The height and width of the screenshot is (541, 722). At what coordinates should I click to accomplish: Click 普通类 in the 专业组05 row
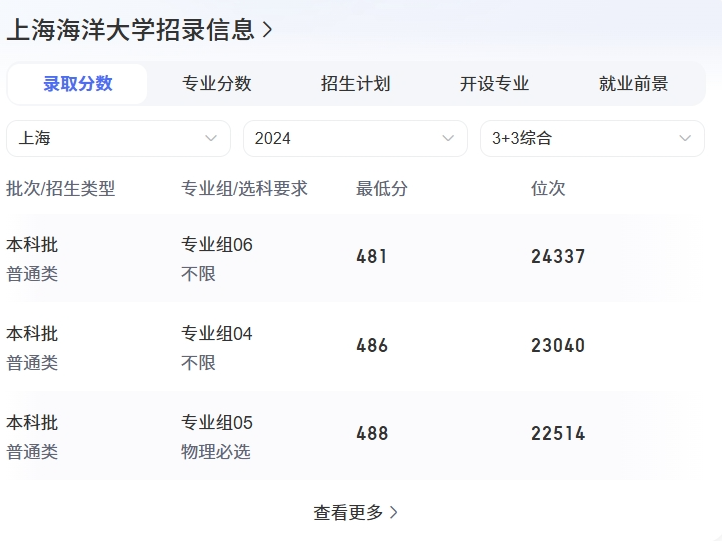coord(32,452)
